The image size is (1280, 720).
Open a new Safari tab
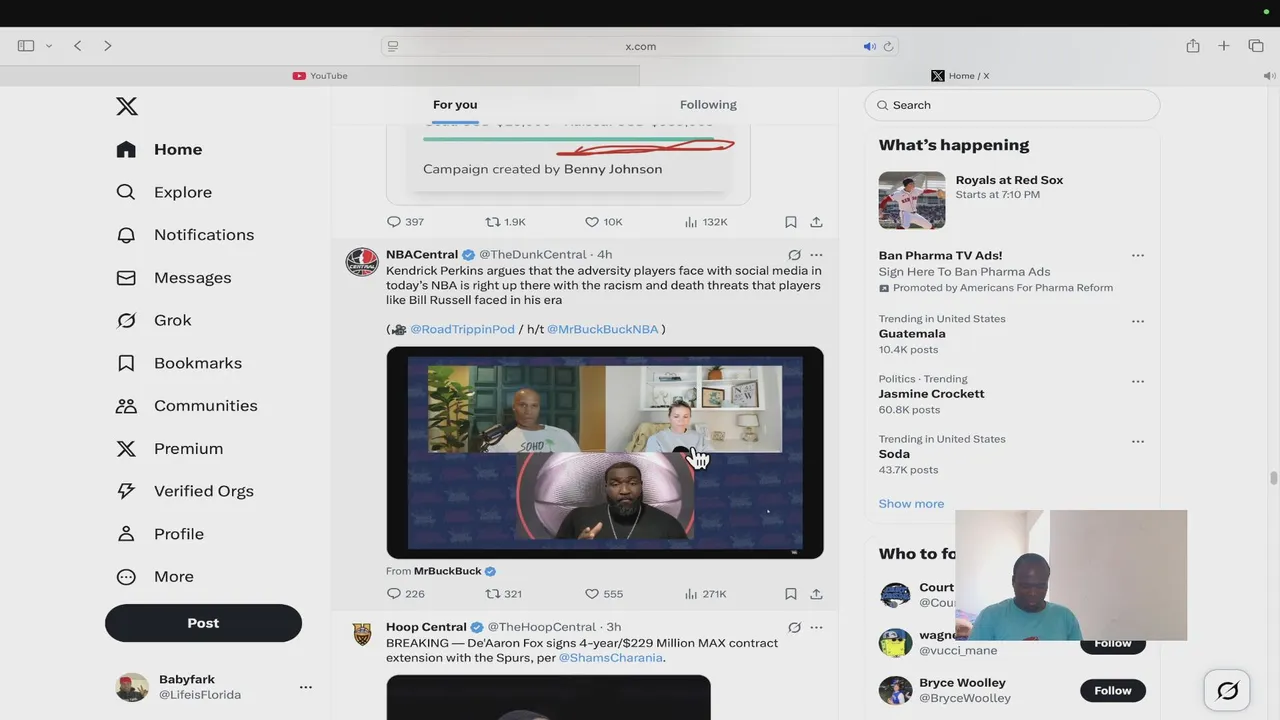tap(1224, 46)
